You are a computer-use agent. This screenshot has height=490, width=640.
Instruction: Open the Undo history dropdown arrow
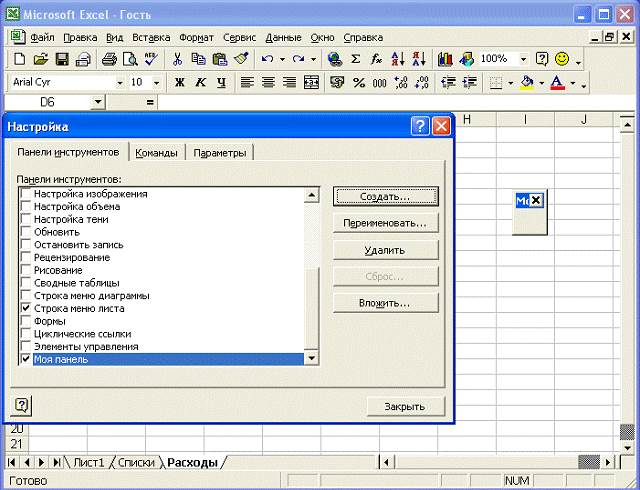pyautogui.click(x=282, y=60)
